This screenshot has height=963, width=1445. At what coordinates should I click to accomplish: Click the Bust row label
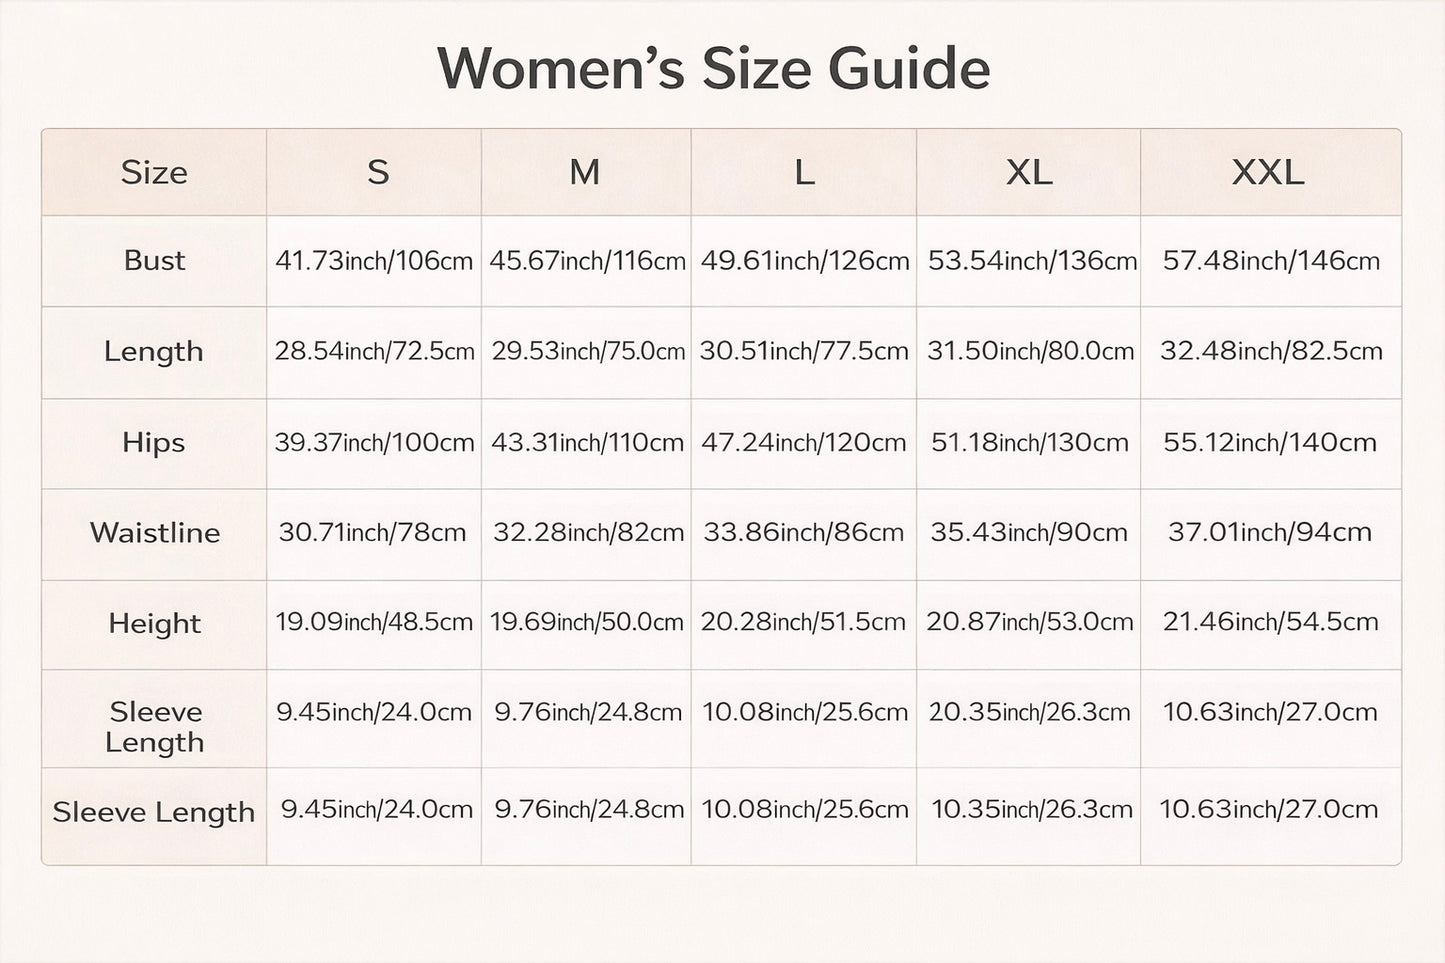pyautogui.click(x=154, y=260)
